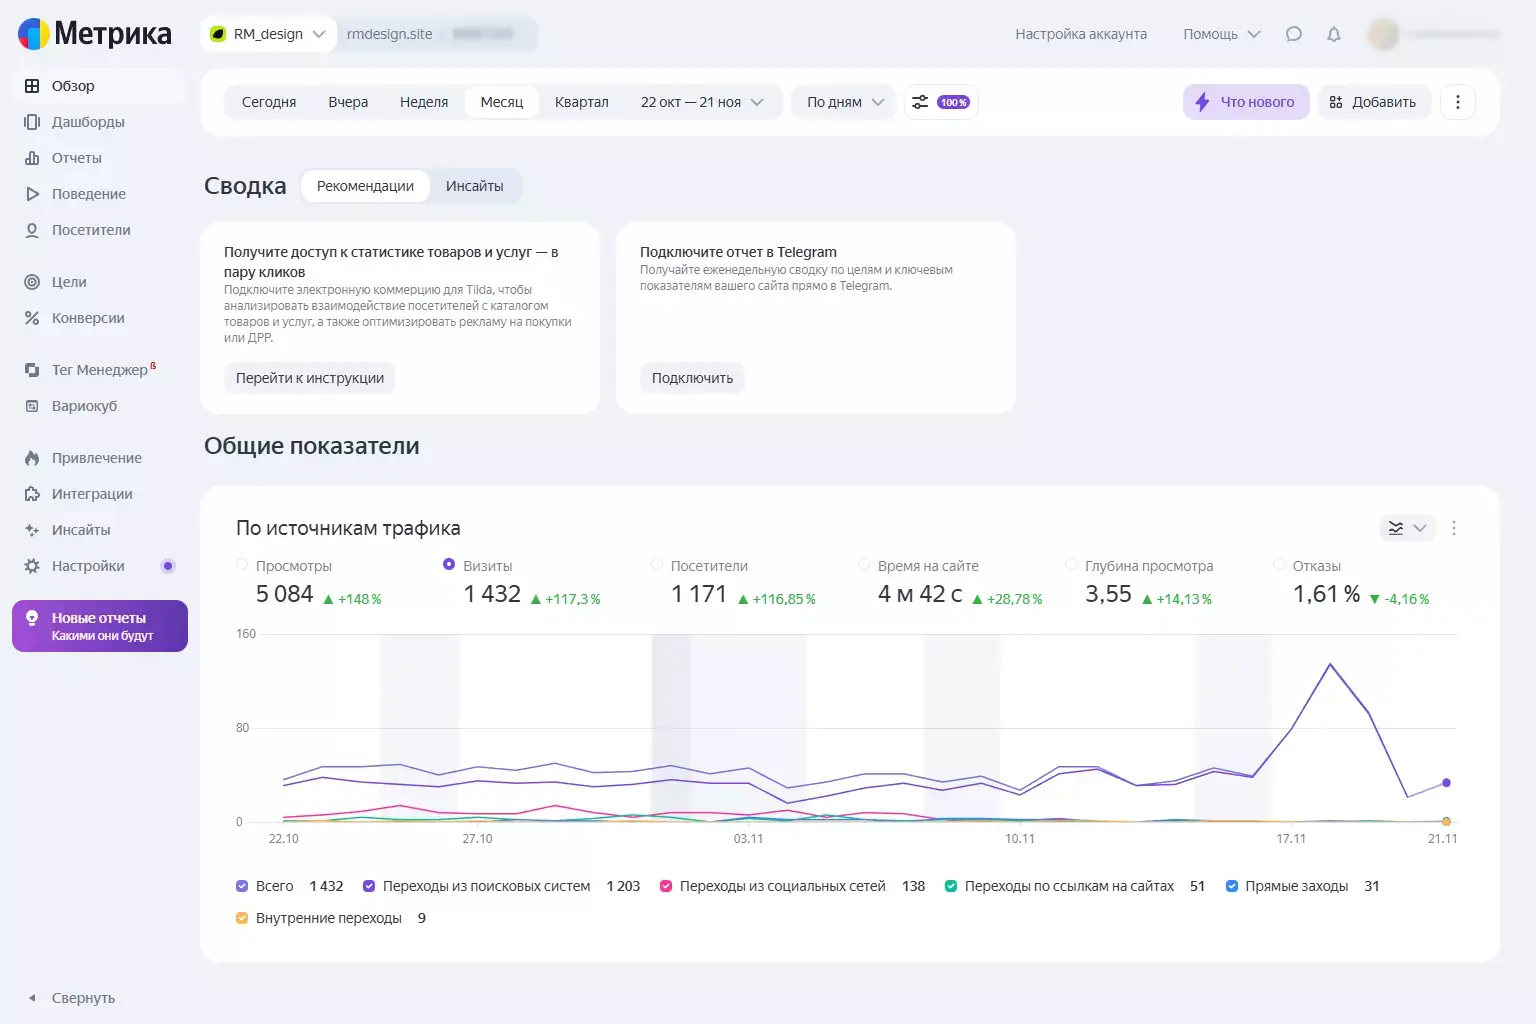
Task: Click the Тег Менеджер sidebar icon
Action: [x=31, y=369]
